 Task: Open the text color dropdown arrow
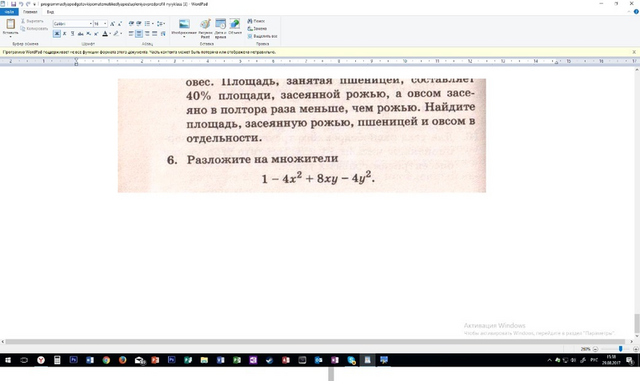pos(110,33)
